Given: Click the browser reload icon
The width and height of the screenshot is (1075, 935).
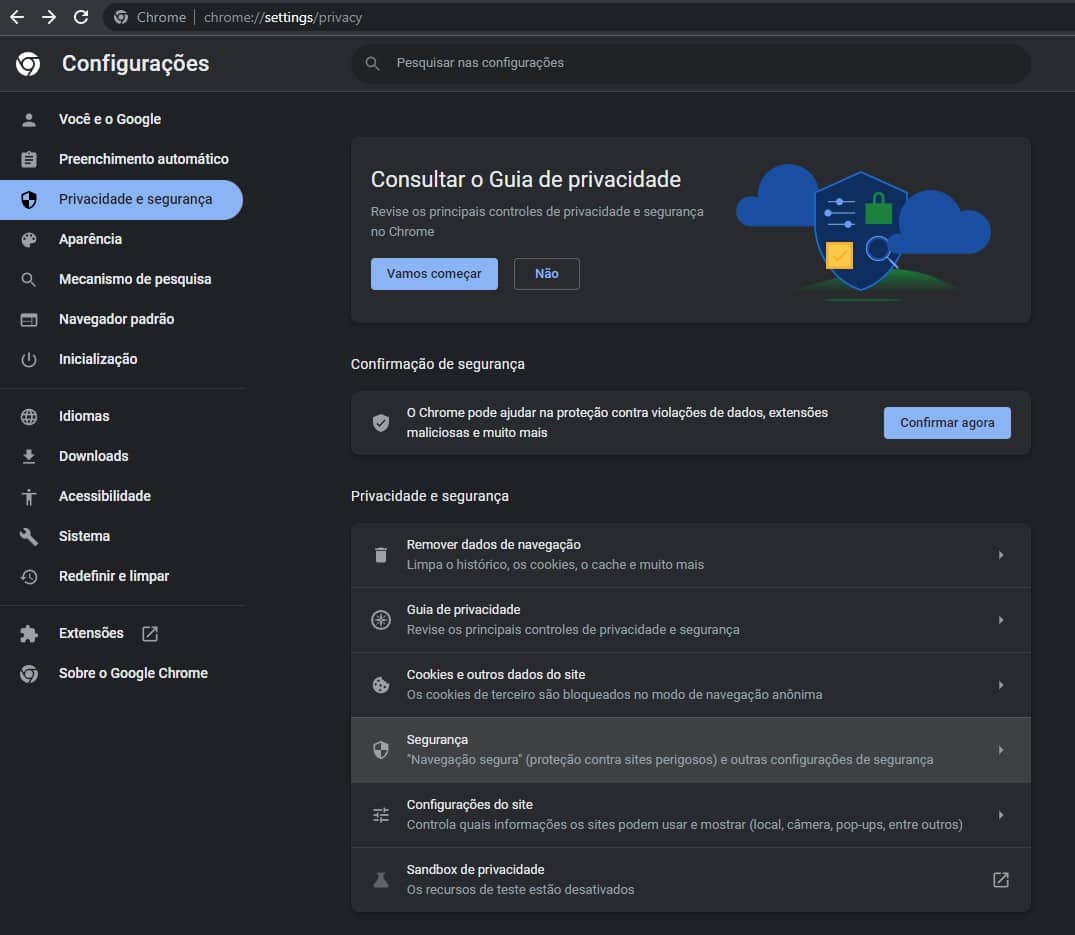Looking at the screenshot, I should tap(81, 17).
